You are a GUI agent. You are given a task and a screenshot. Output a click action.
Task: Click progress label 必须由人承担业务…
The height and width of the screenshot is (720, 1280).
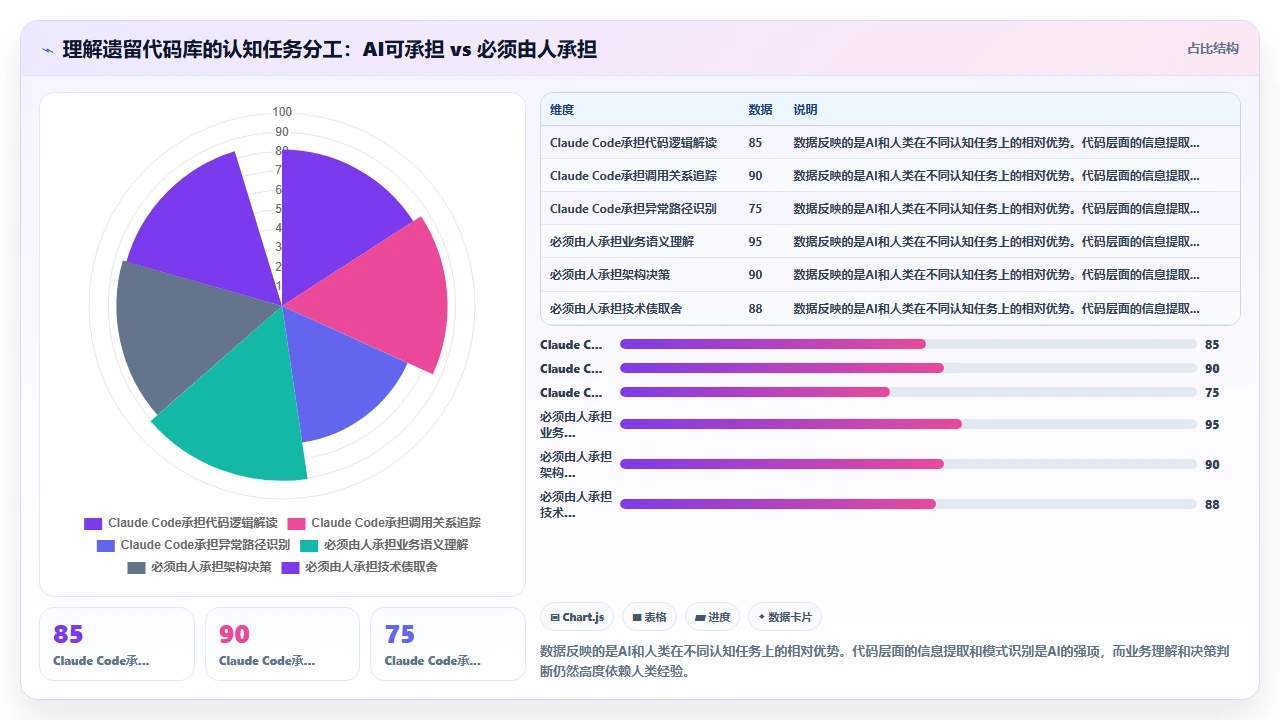coord(576,424)
